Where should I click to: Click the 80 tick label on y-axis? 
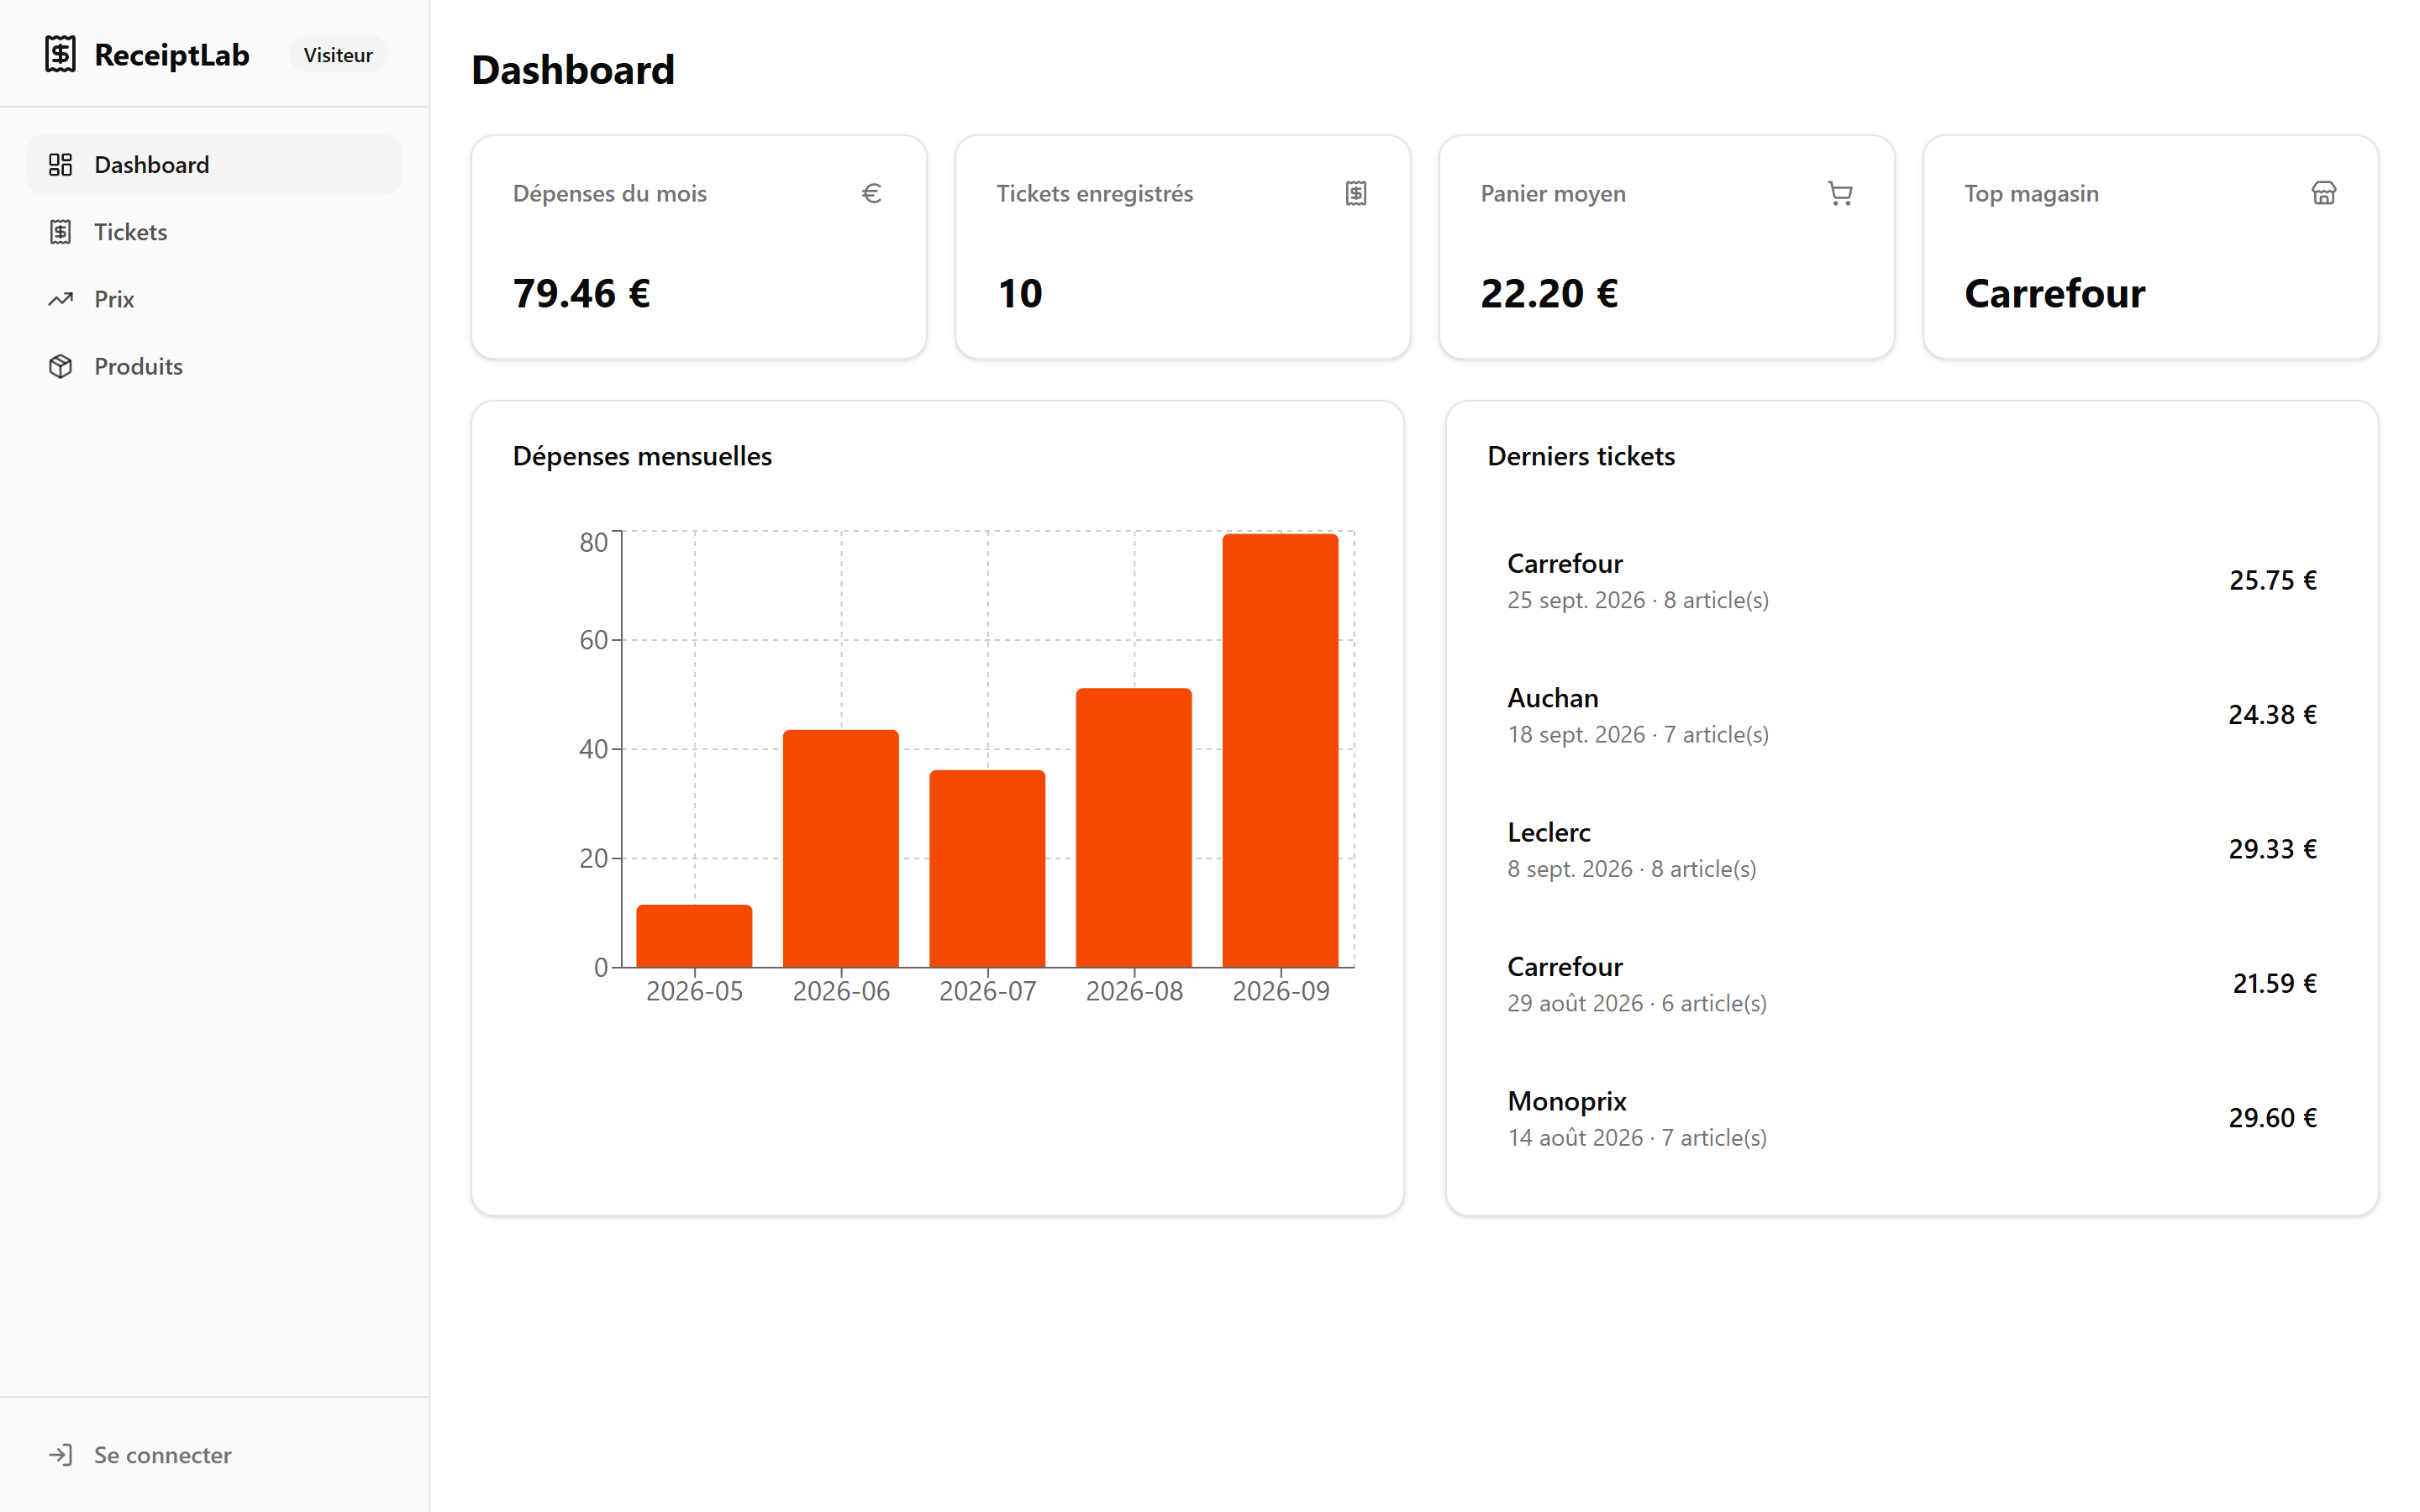pos(593,542)
